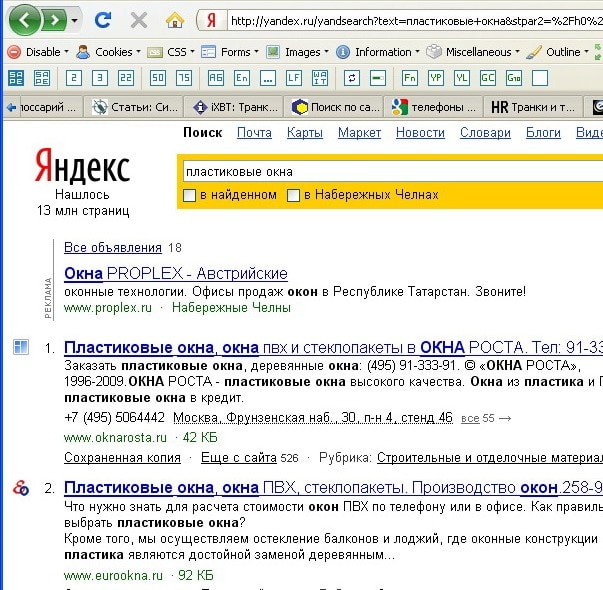This screenshot has width=603, height=590.
Task: Click the green Back arrow button
Action: [25, 19]
